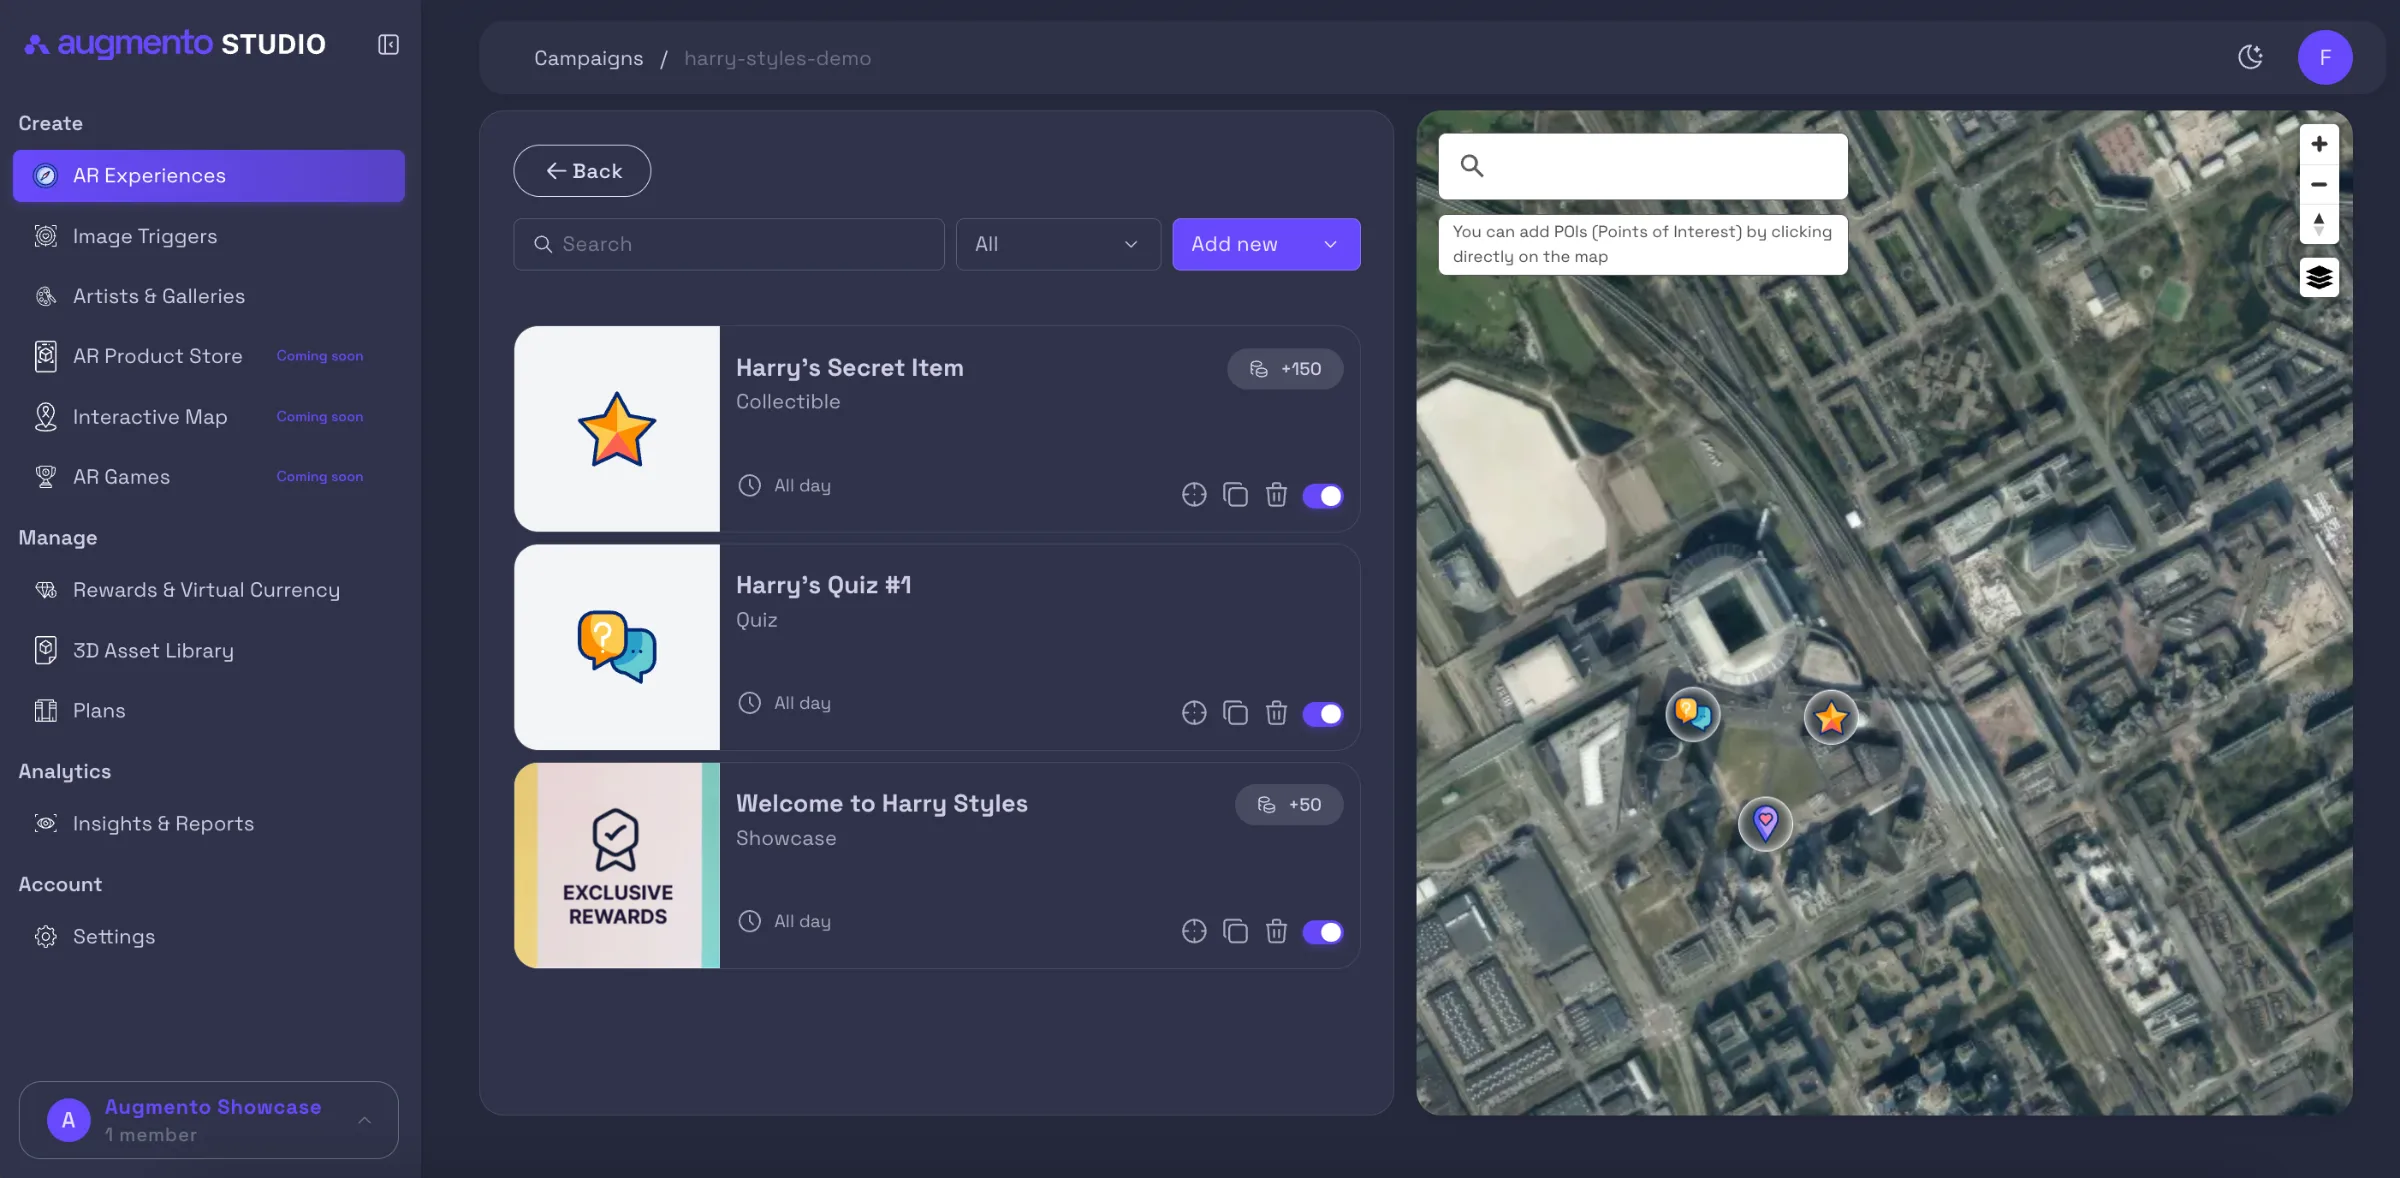2400x1178 pixels.
Task: Click the Back button
Action: (x=582, y=171)
